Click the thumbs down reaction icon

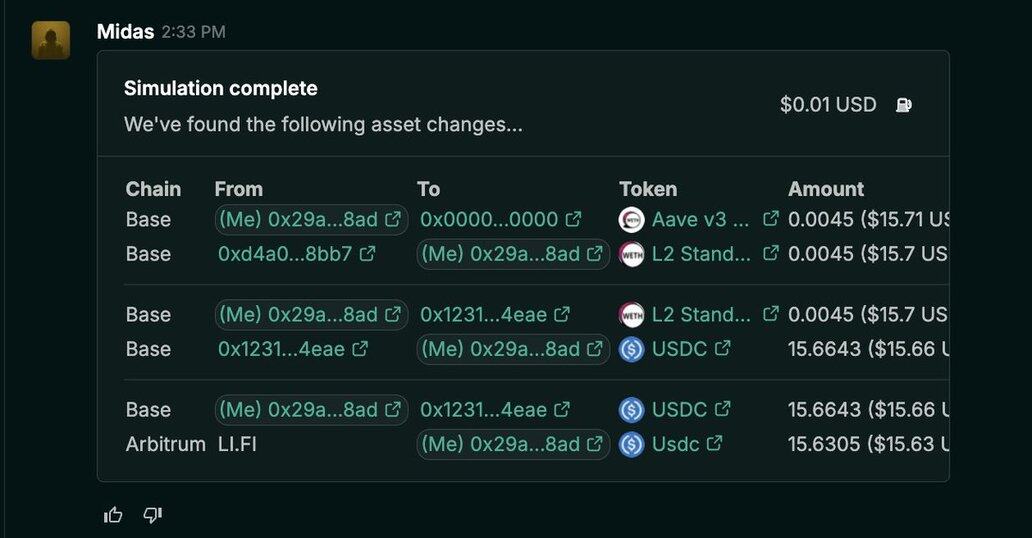tap(152, 515)
